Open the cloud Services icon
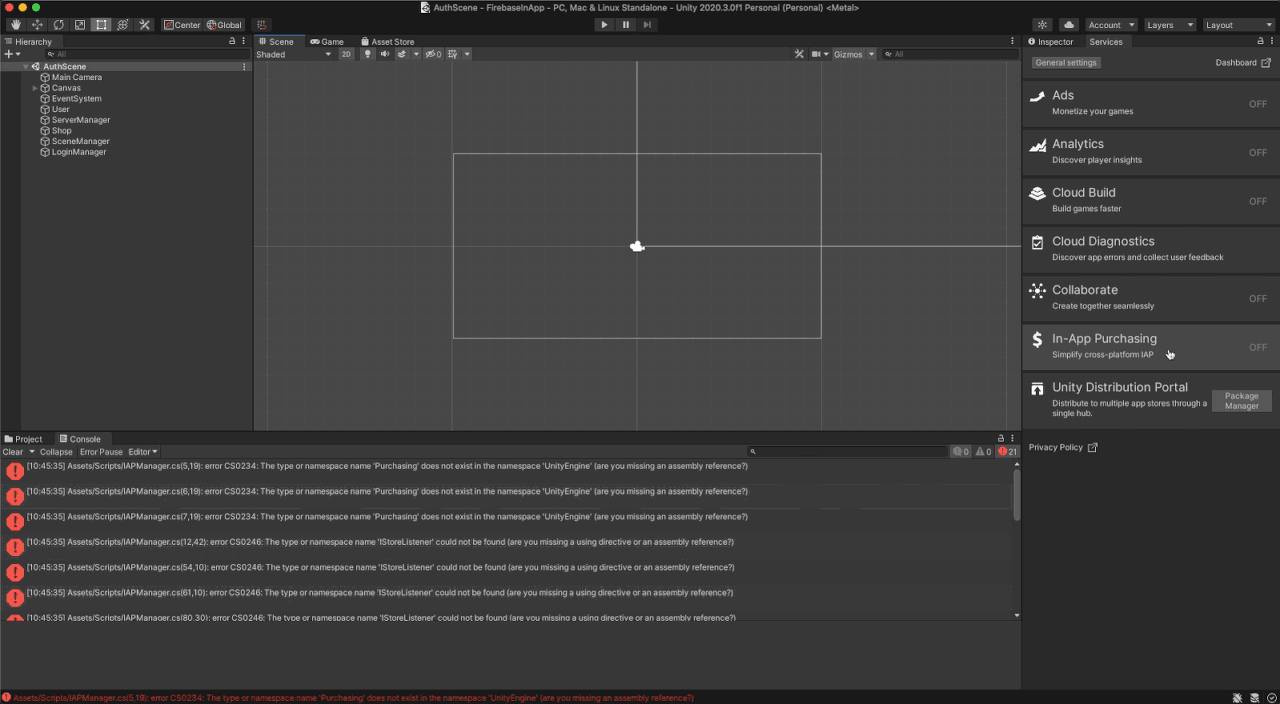1280x704 pixels. (x=1068, y=24)
